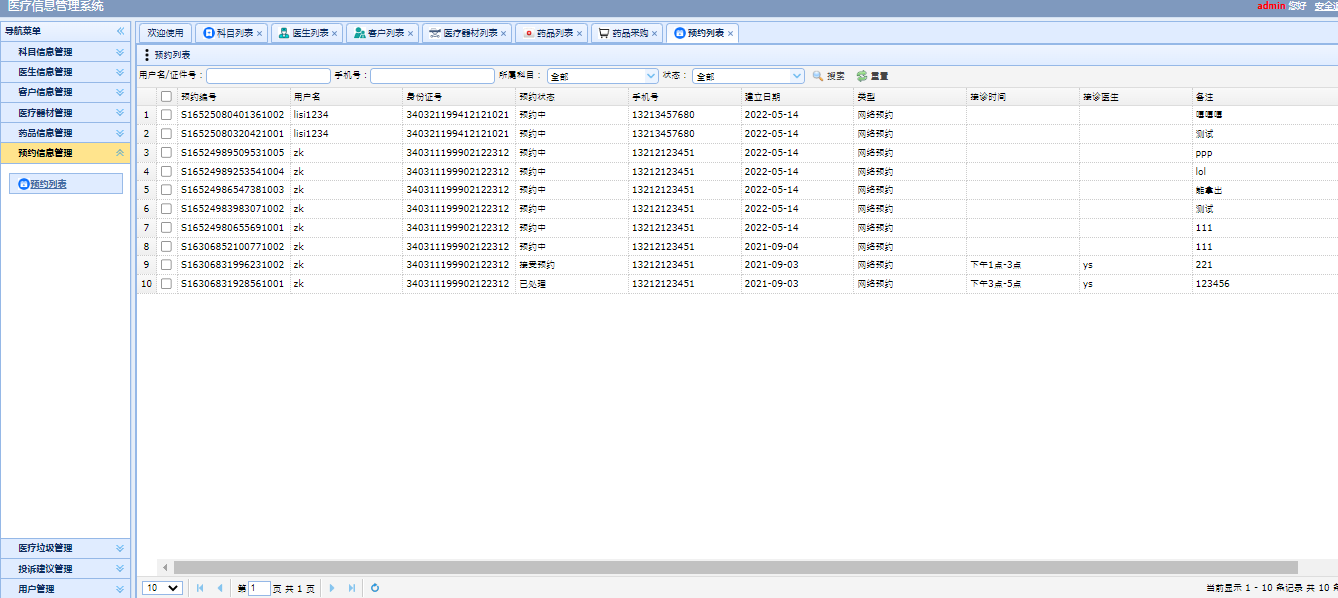1338x598 pixels.
Task: Tick the checkbox for row 9
Action: (x=167, y=265)
